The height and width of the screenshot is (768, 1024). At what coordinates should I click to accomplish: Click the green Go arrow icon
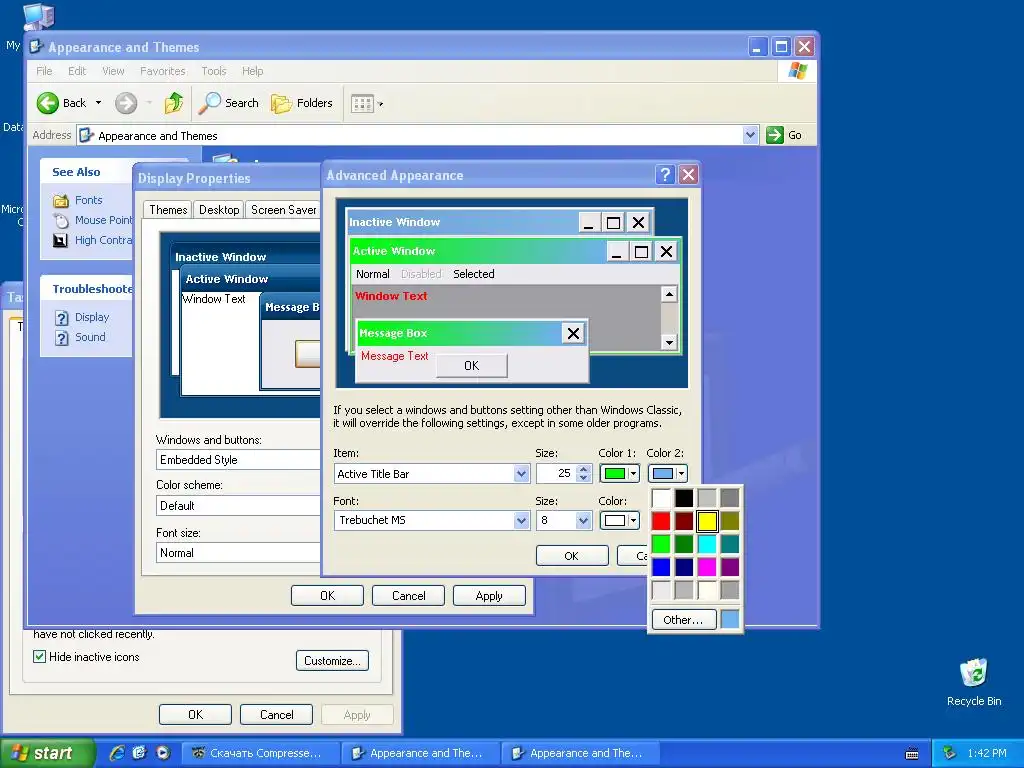point(775,135)
